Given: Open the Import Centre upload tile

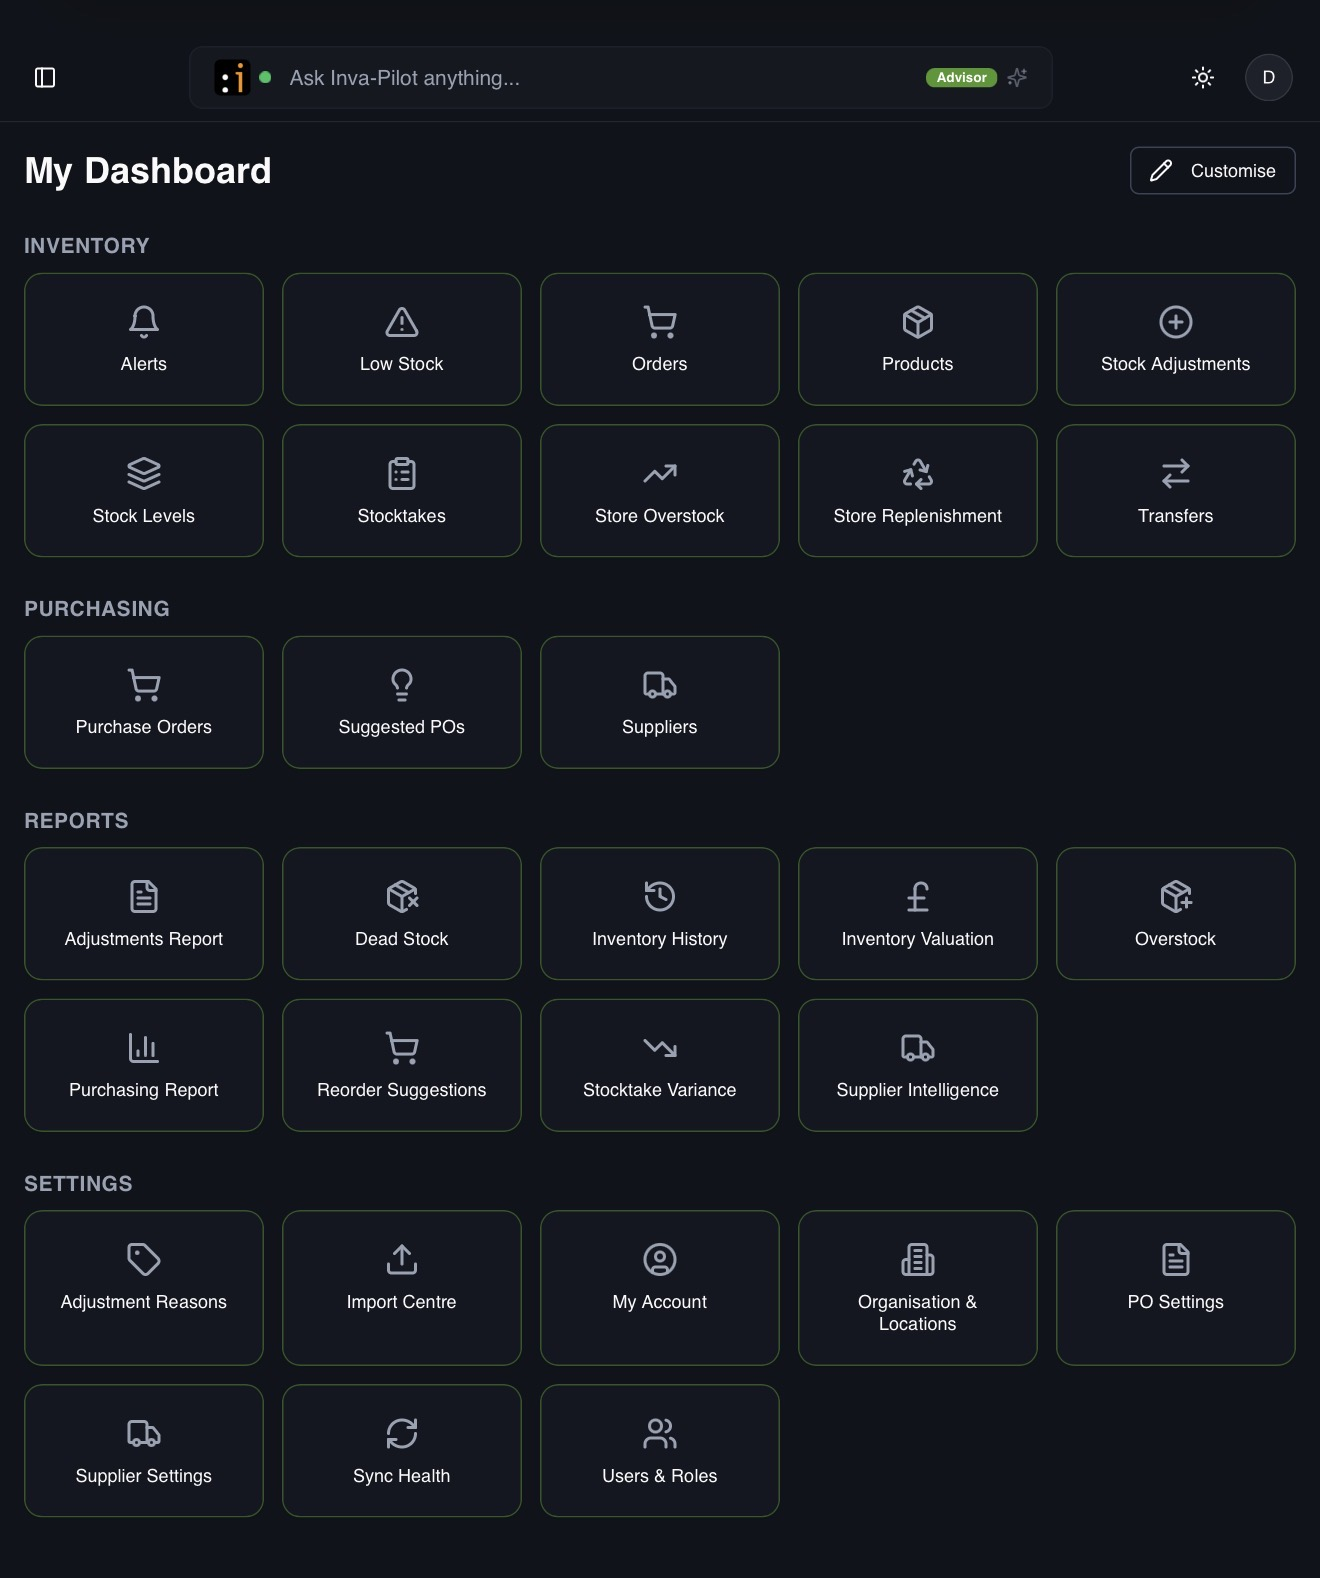Looking at the screenshot, I should [x=402, y=1288].
